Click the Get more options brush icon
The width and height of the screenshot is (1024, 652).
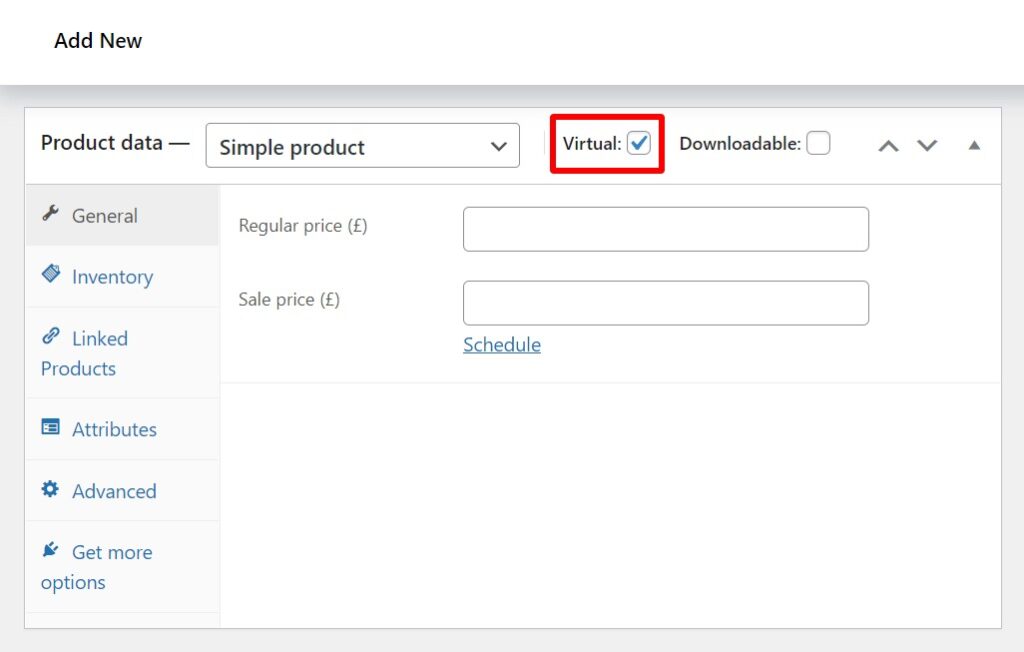coord(50,551)
